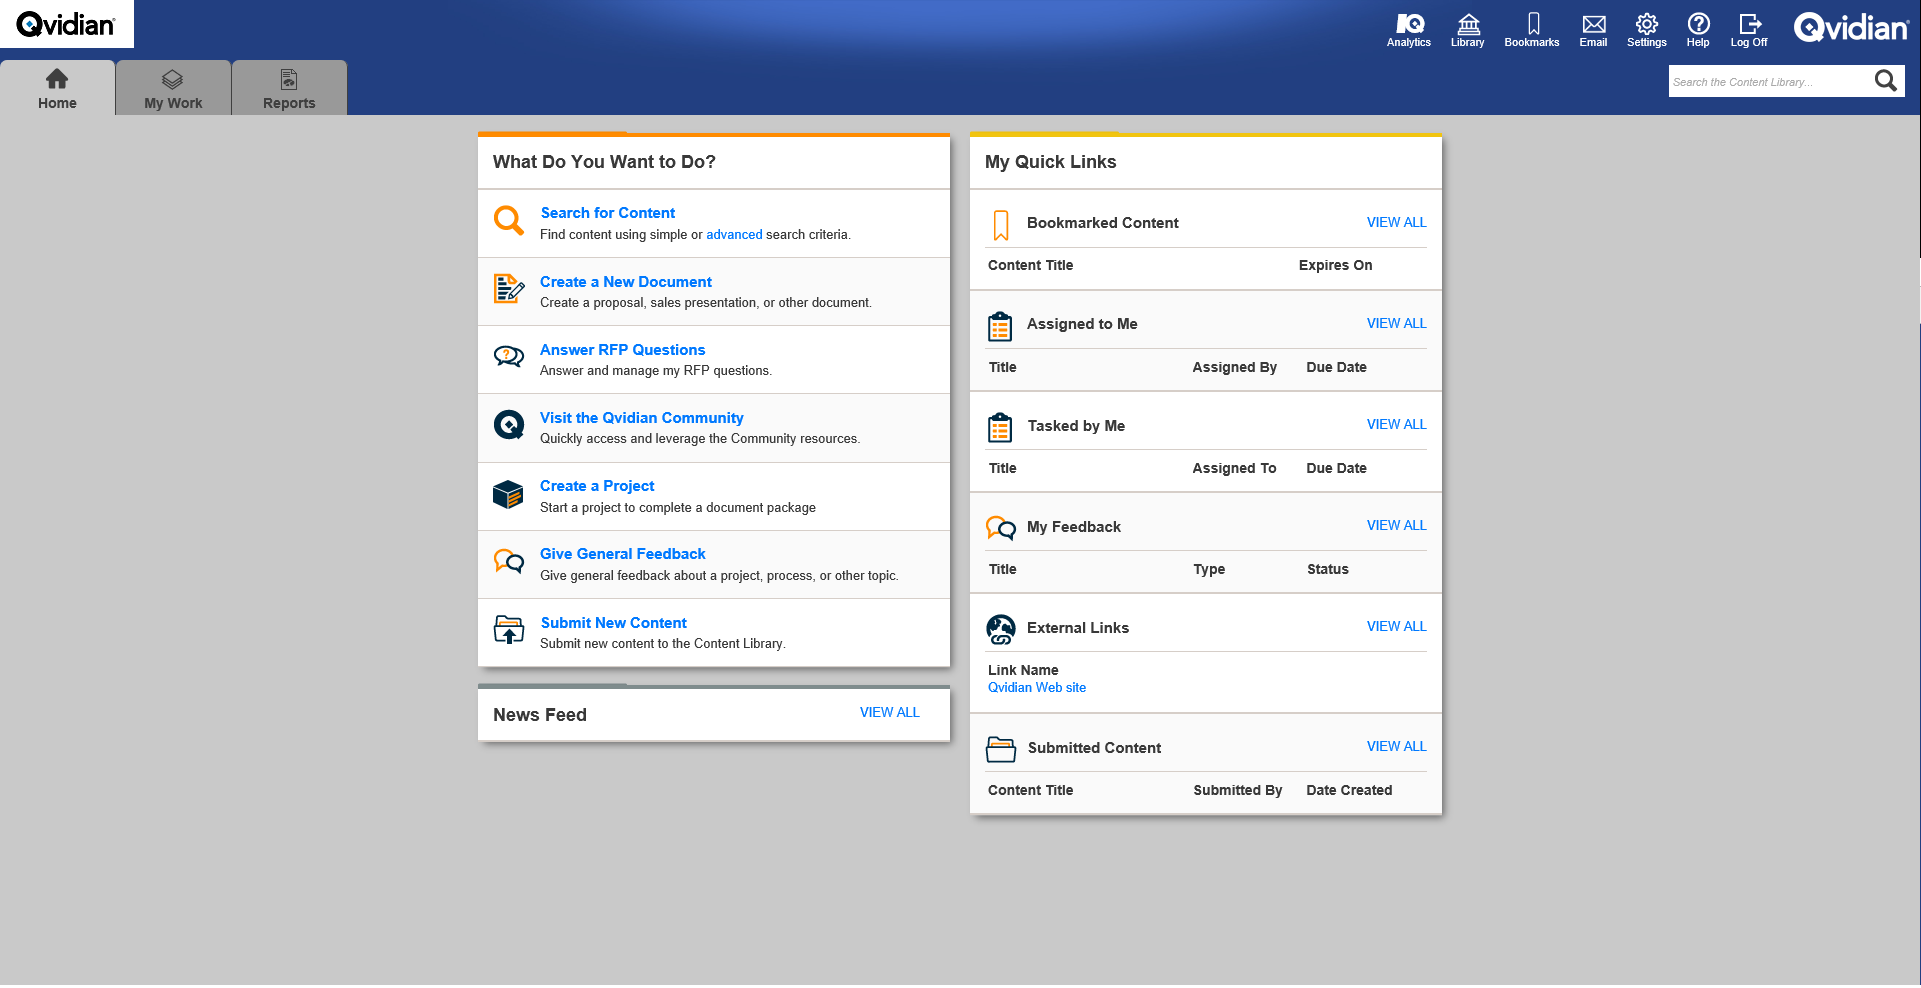Image resolution: width=1921 pixels, height=988 pixels.
Task: Click the Link Name column header
Action: pyautogui.click(x=1023, y=671)
